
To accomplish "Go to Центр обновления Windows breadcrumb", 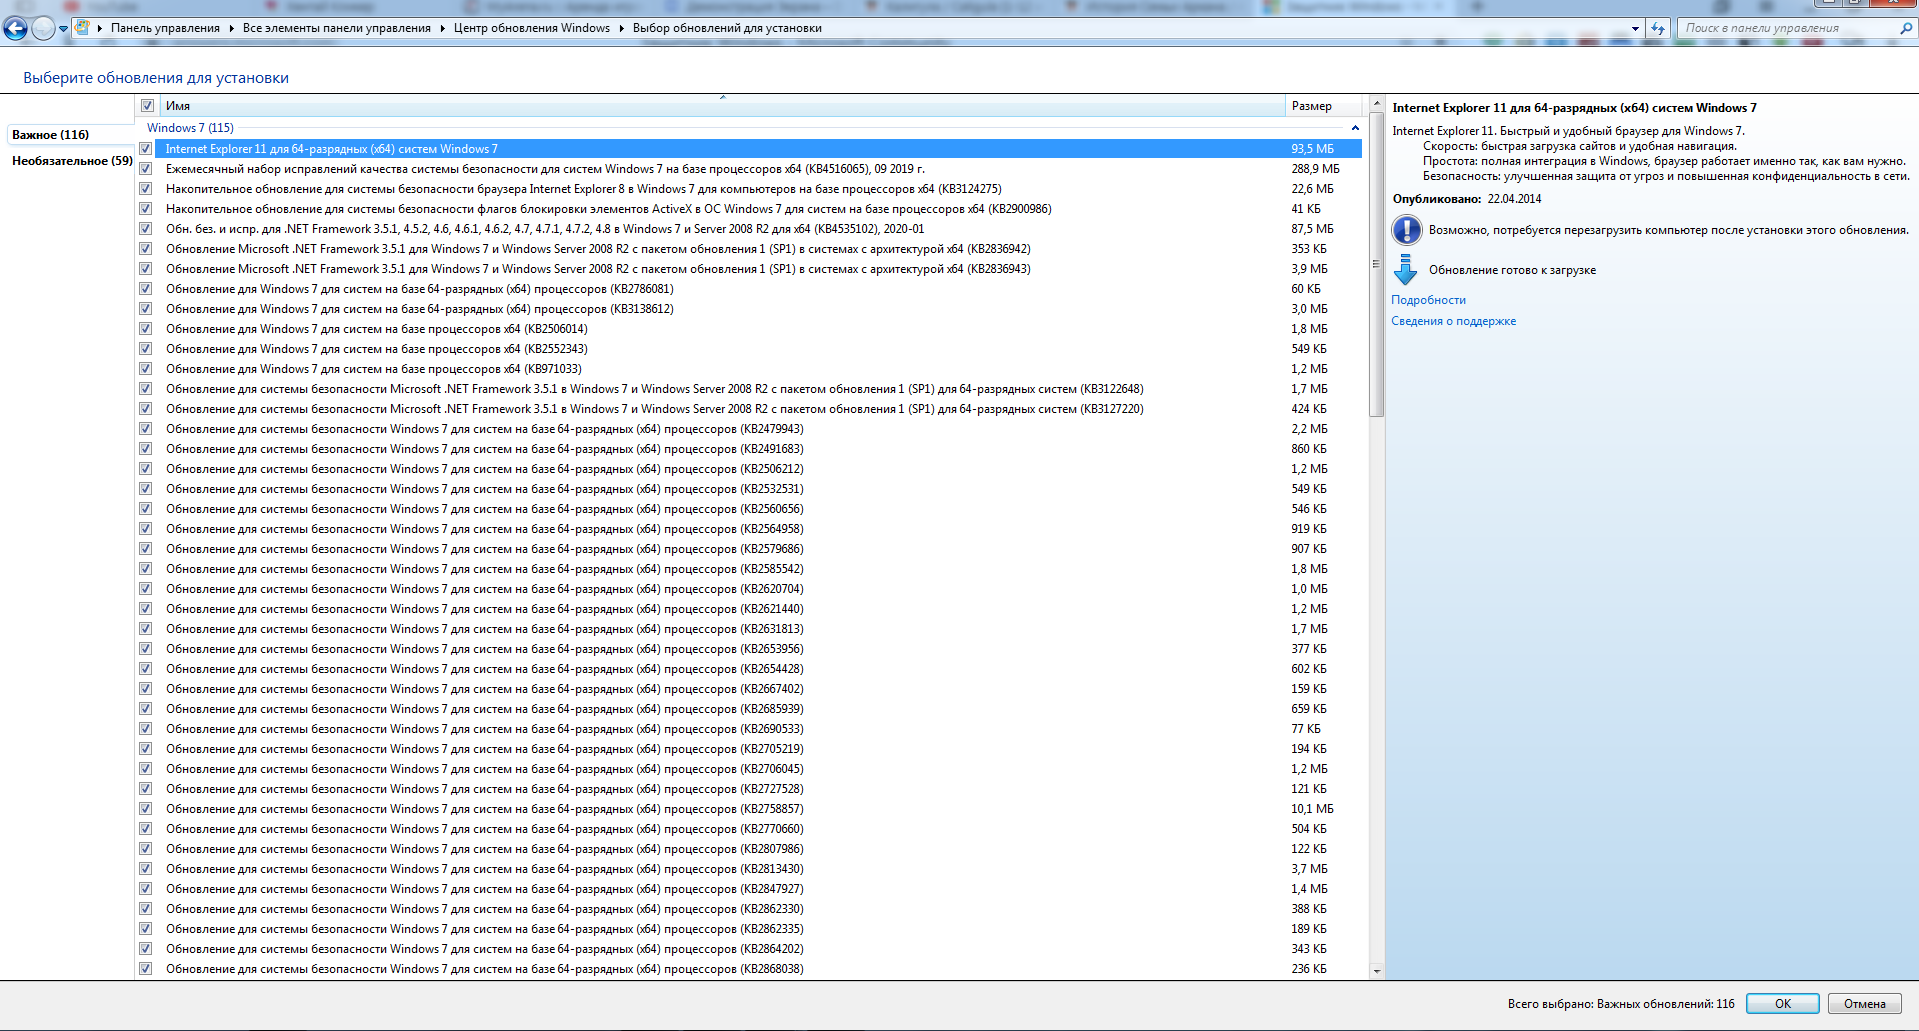I will coord(532,28).
